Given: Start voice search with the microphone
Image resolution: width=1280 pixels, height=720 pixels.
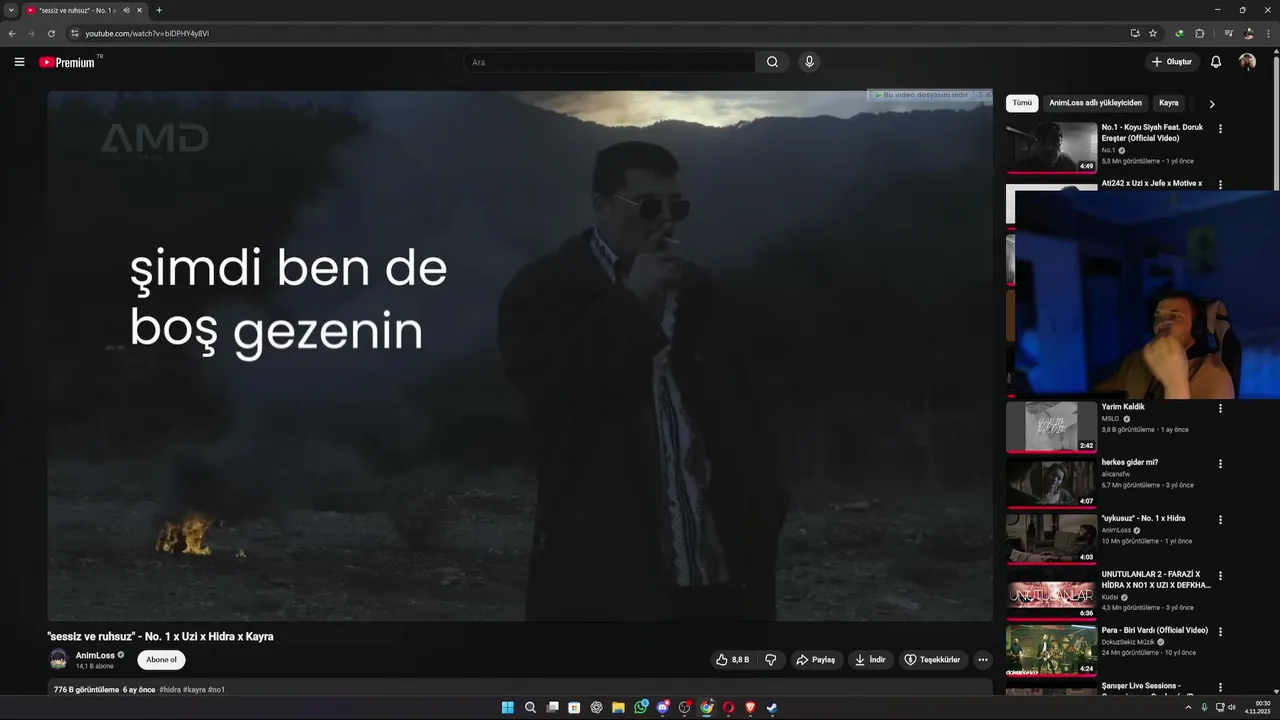Looking at the screenshot, I should (x=809, y=62).
